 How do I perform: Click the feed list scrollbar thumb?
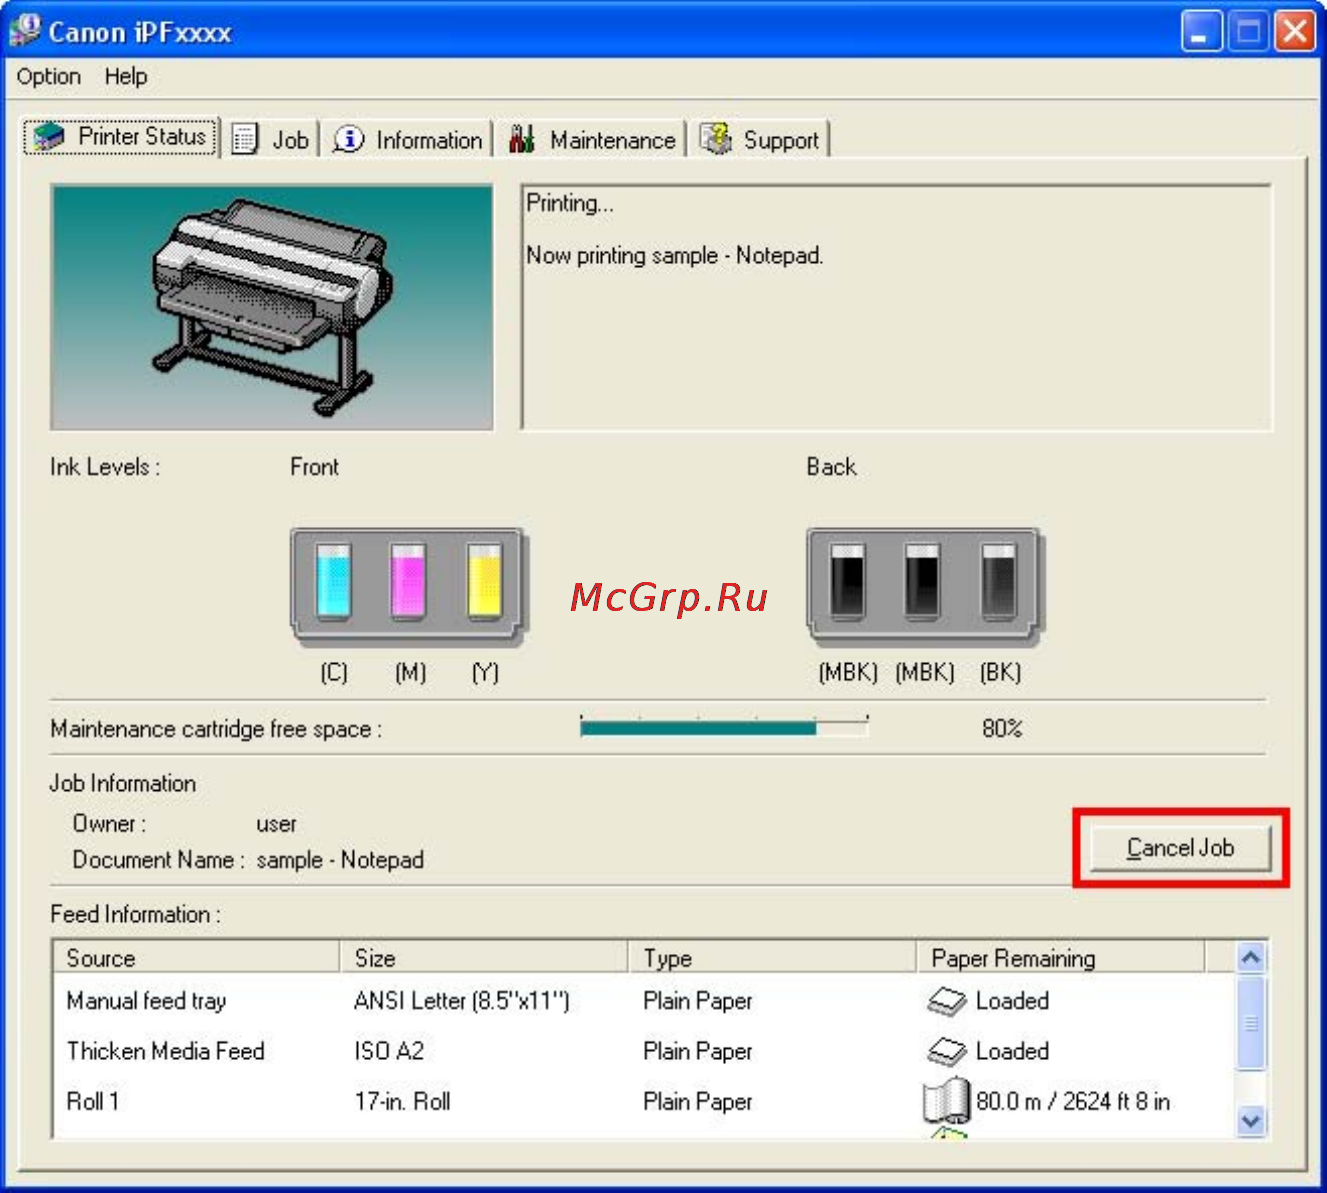[x=1251, y=1023]
